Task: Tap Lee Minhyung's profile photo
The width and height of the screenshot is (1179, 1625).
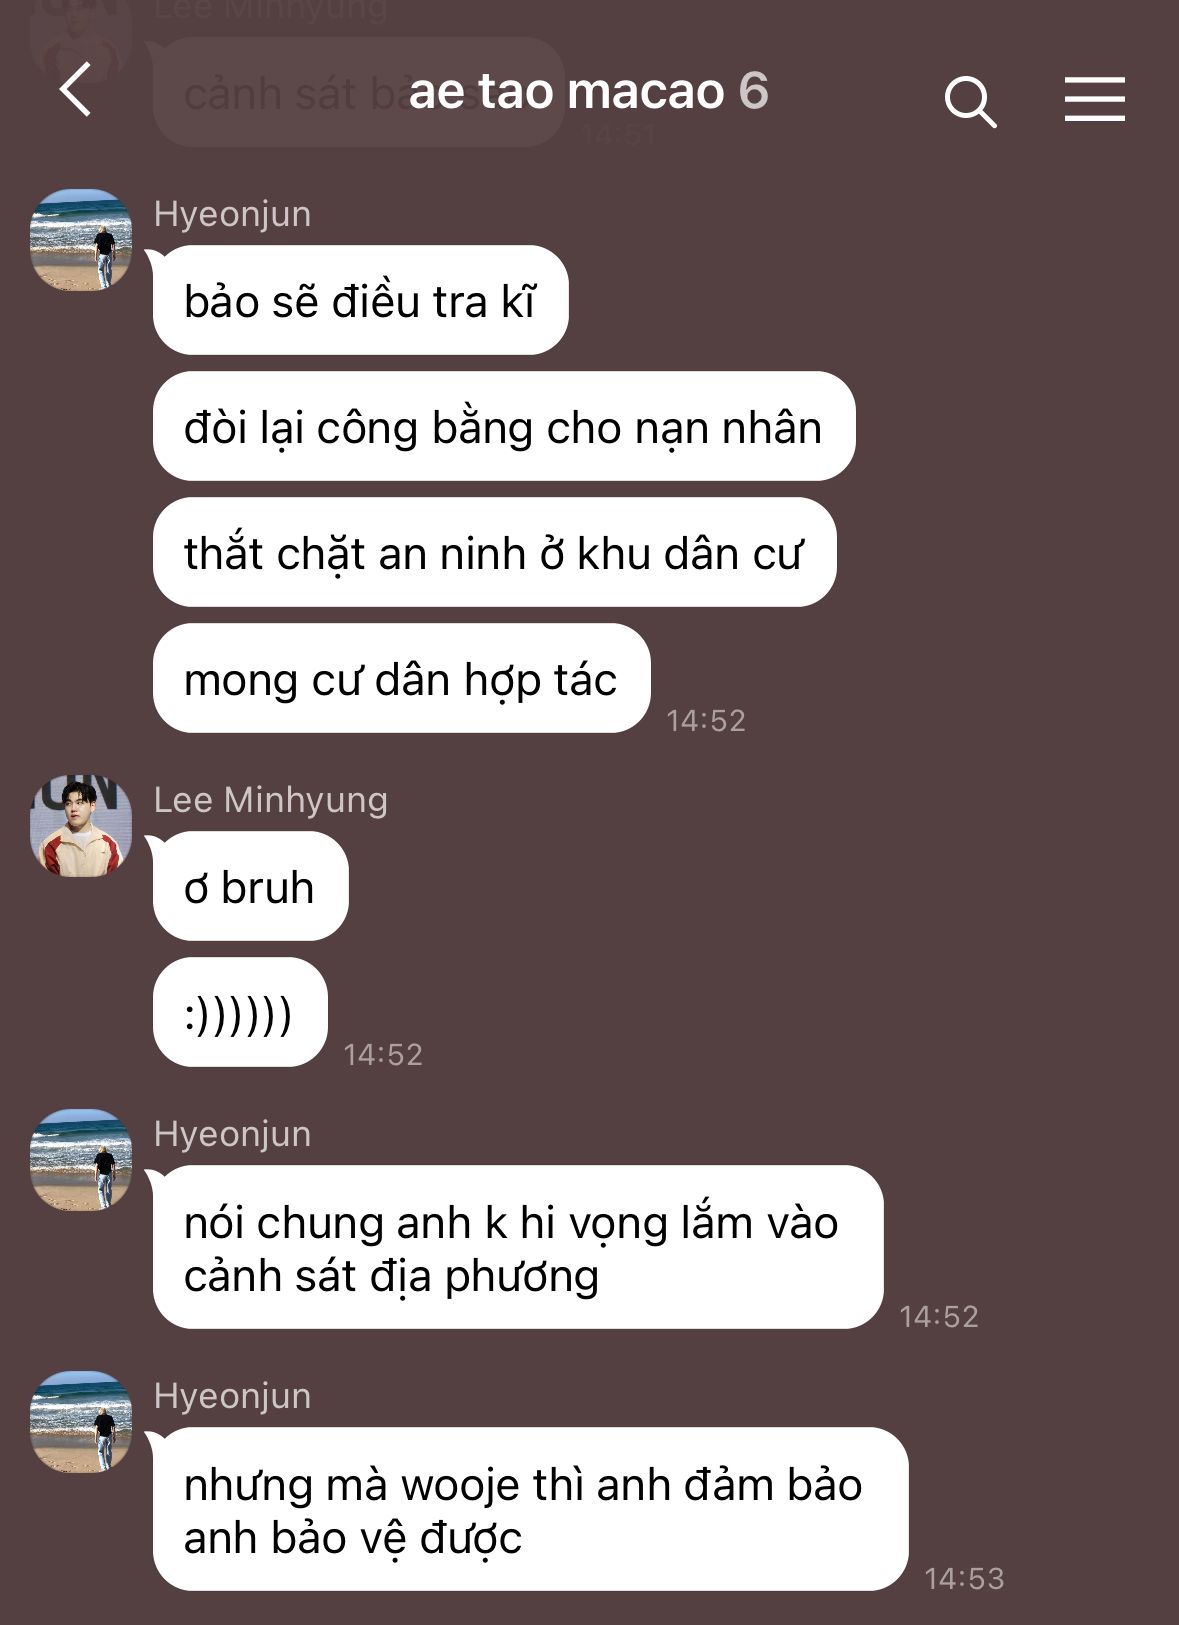Action: point(81,826)
